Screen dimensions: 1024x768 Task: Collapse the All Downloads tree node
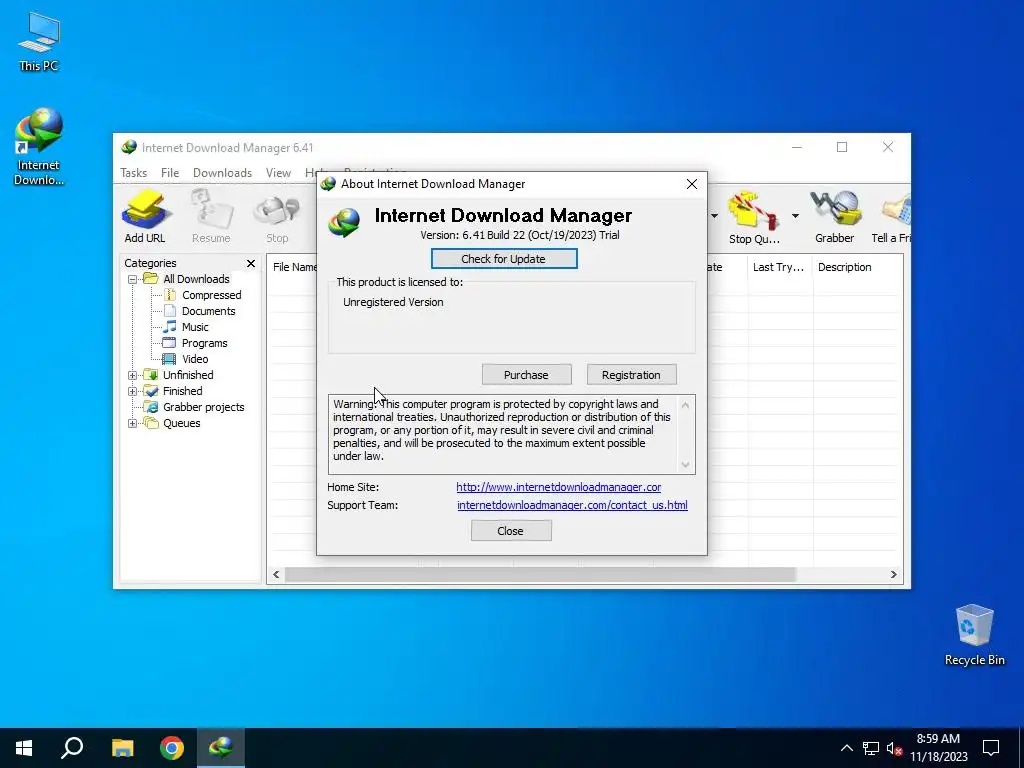click(133, 279)
